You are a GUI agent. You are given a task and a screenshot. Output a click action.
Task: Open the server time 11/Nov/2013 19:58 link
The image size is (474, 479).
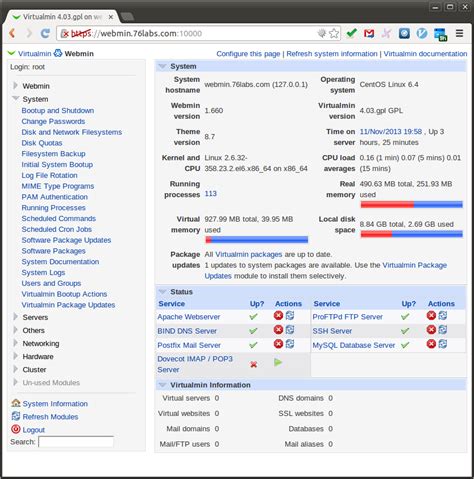tap(391, 132)
